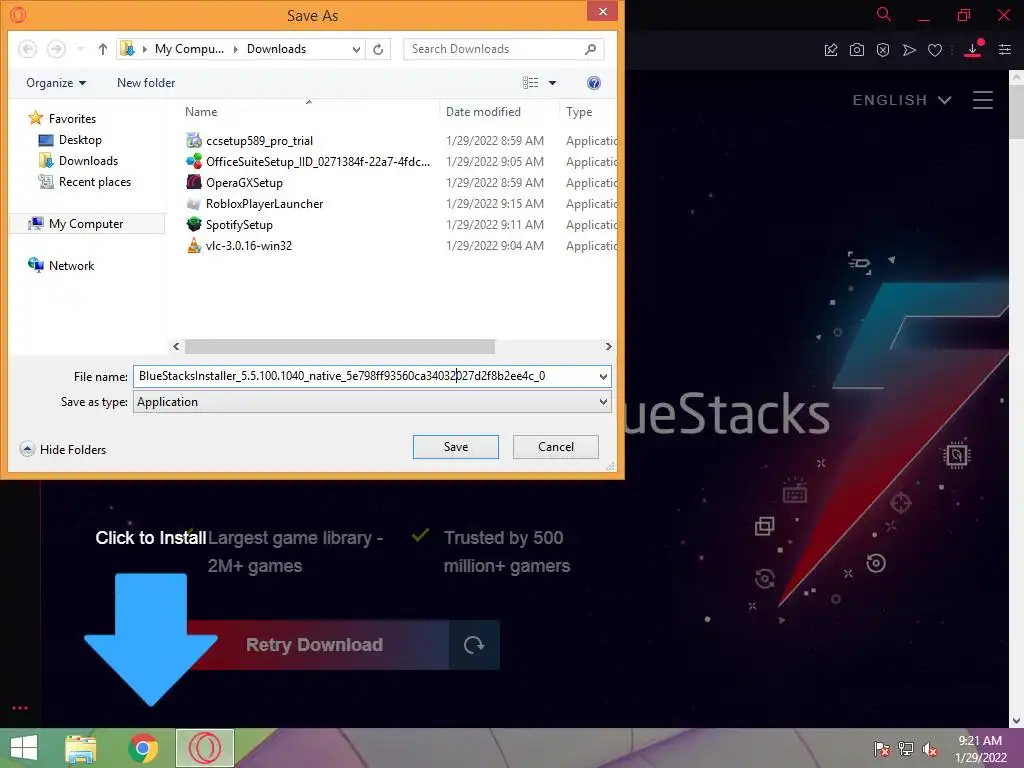Click the Search Downloads box
This screenshot has height=768, width=1024.
coord(493,49)
